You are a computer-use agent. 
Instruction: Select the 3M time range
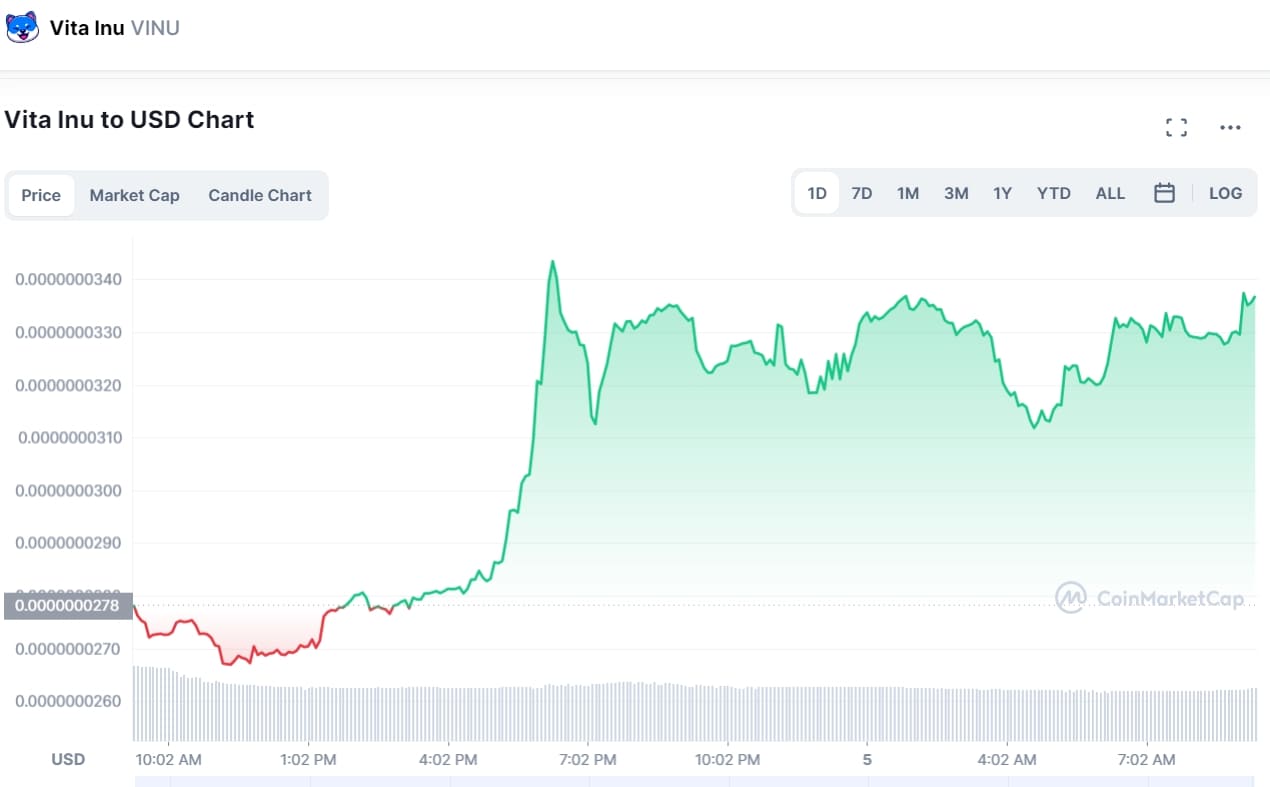(956, 193)
